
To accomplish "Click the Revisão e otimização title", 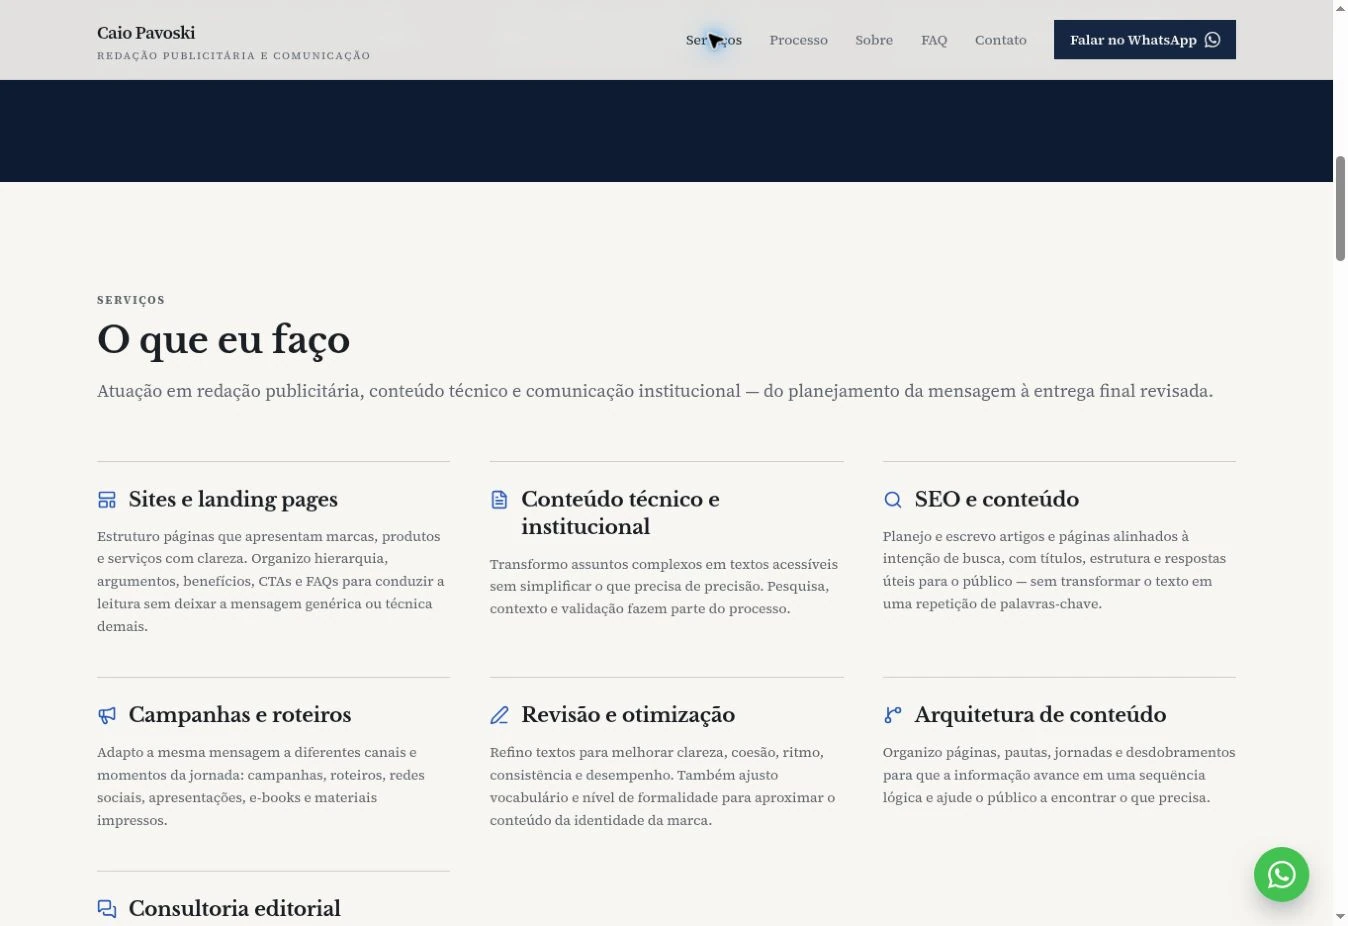I will (x=628, y=715).
